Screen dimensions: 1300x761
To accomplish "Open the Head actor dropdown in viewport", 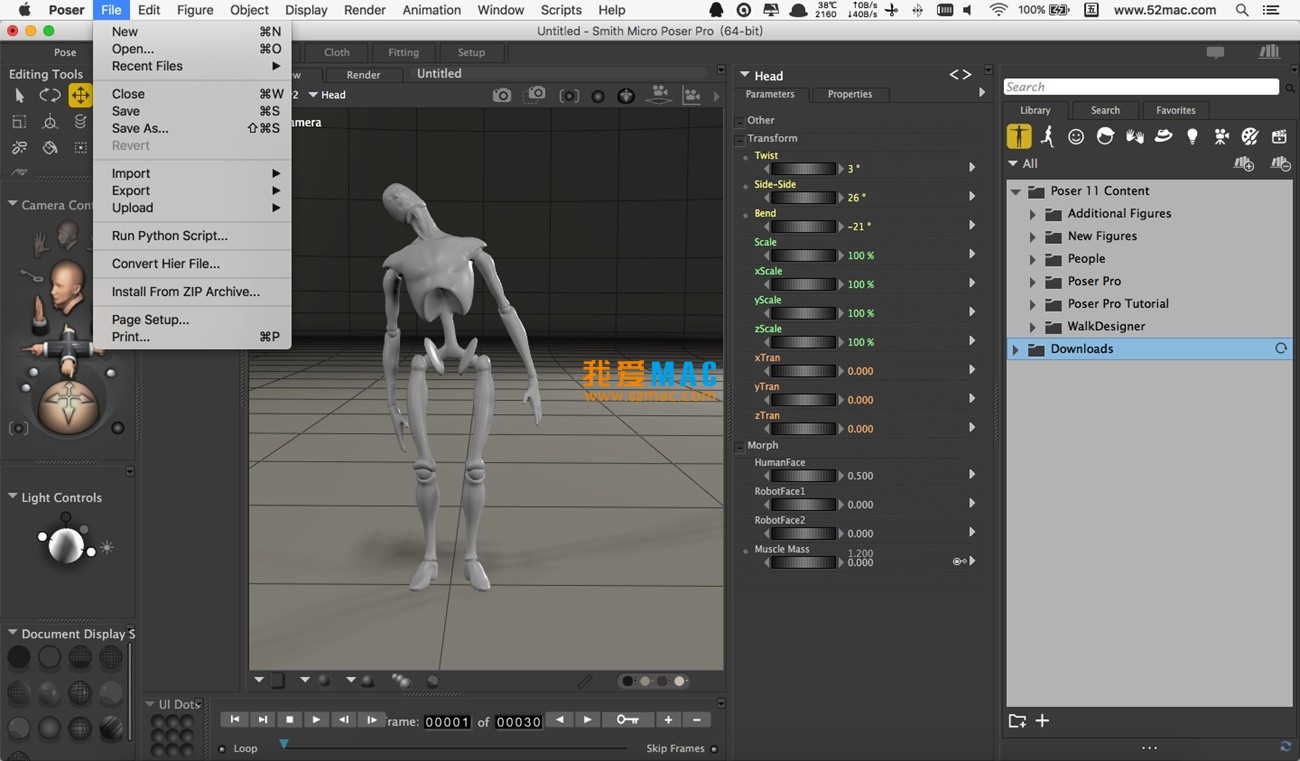I will tap(327, 95).
